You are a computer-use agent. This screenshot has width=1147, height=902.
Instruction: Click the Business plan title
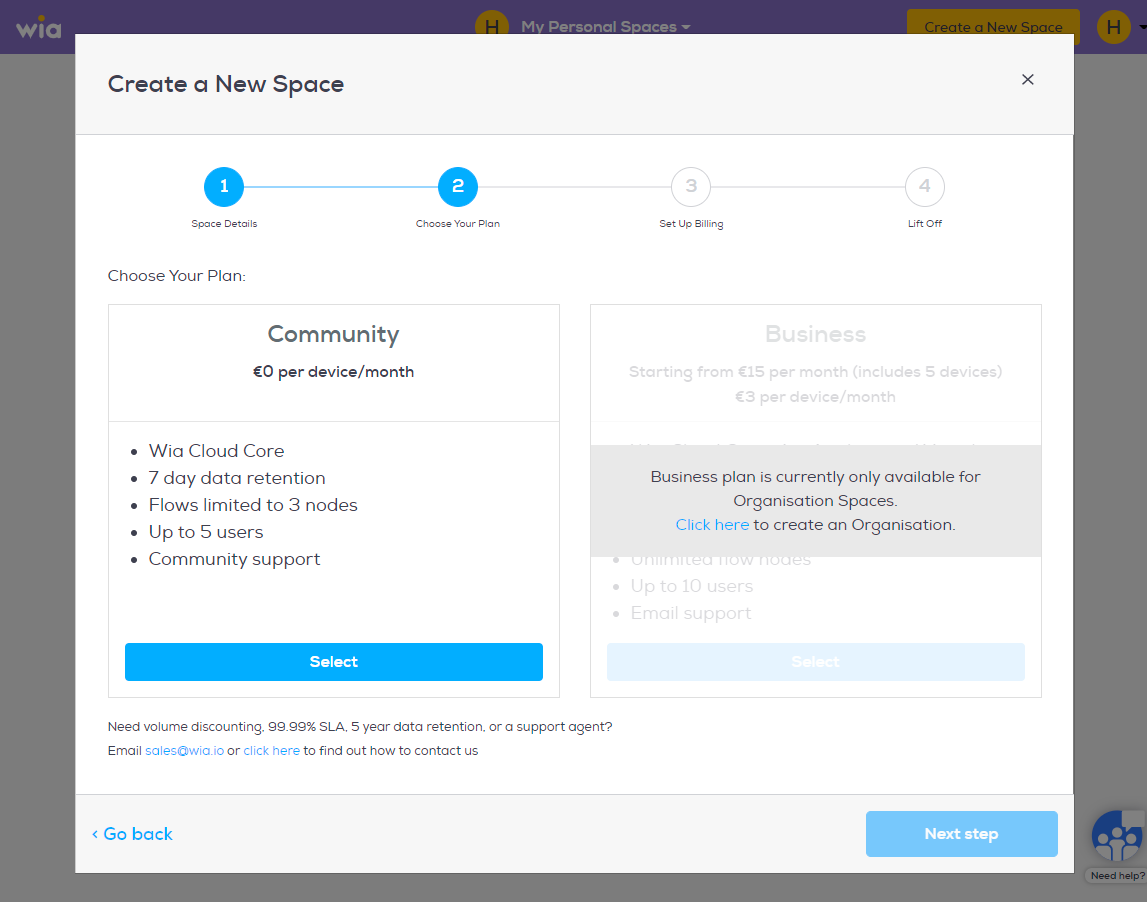tap(816, 334)
